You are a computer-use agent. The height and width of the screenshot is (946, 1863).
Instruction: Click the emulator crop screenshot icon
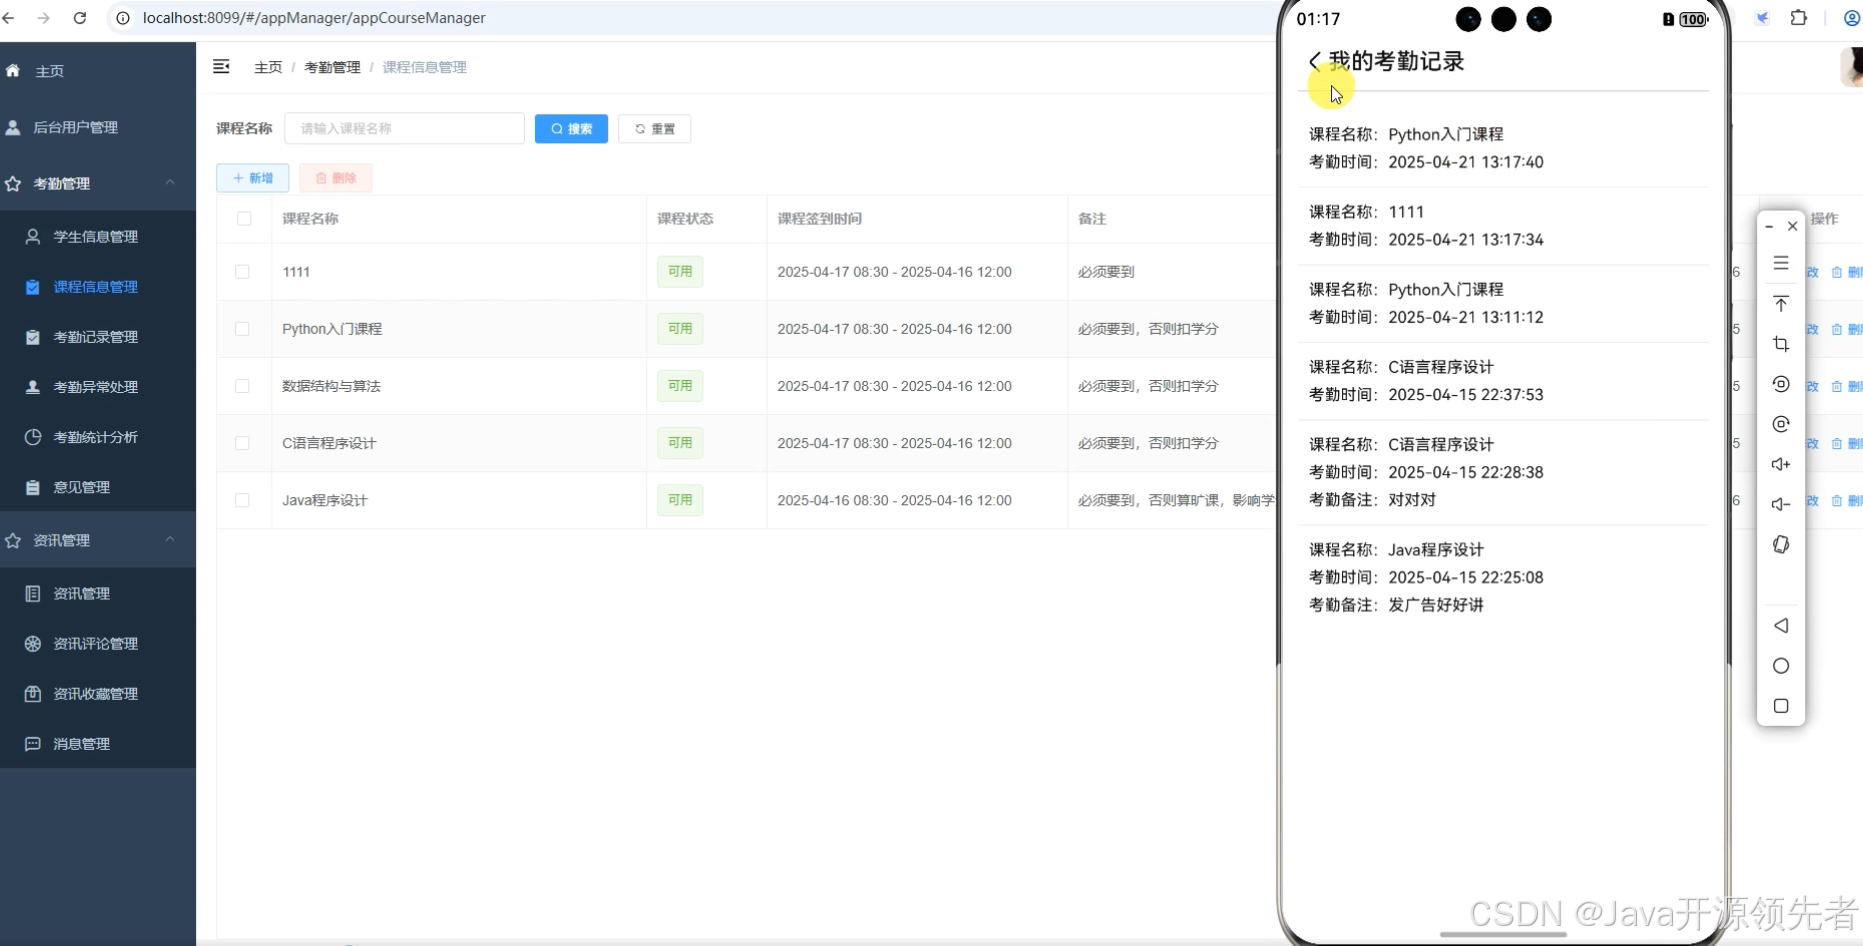(x=1781, y=344)
